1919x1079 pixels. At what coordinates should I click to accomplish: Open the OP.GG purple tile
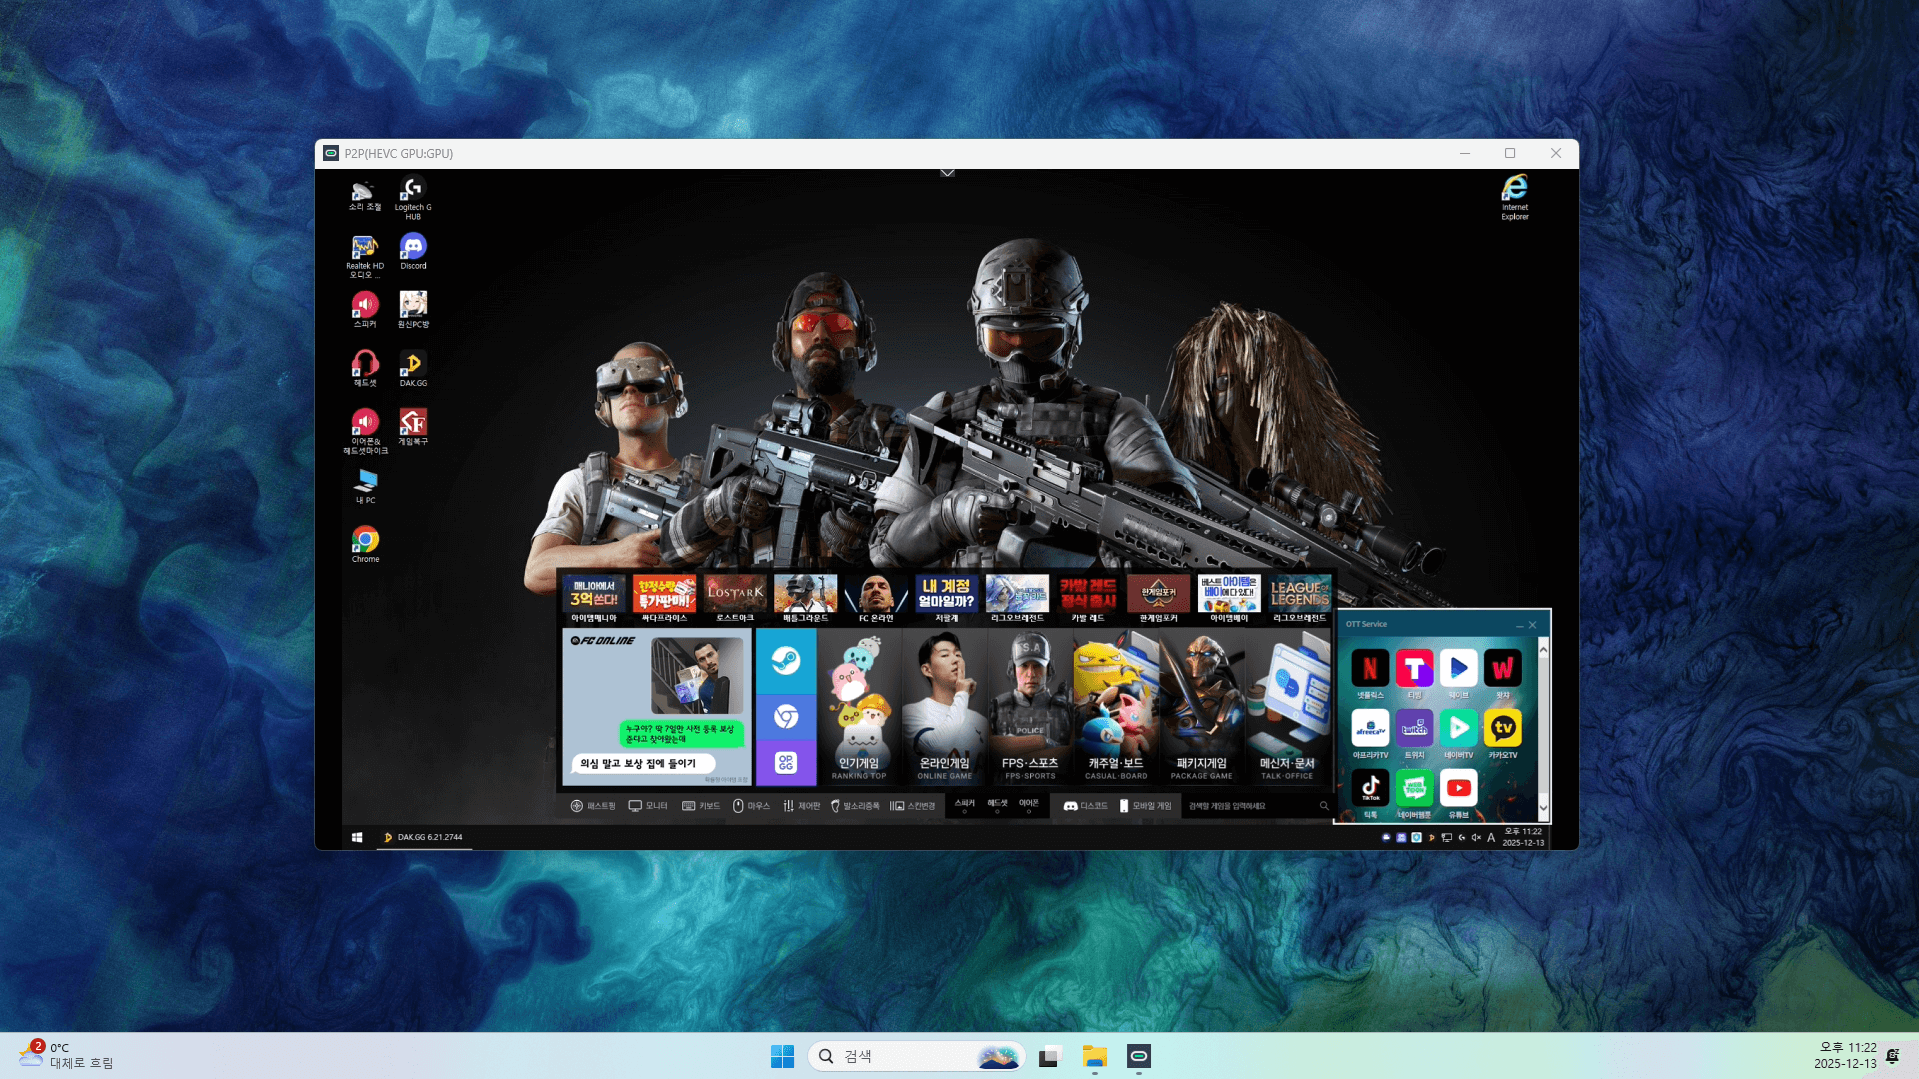786,763
